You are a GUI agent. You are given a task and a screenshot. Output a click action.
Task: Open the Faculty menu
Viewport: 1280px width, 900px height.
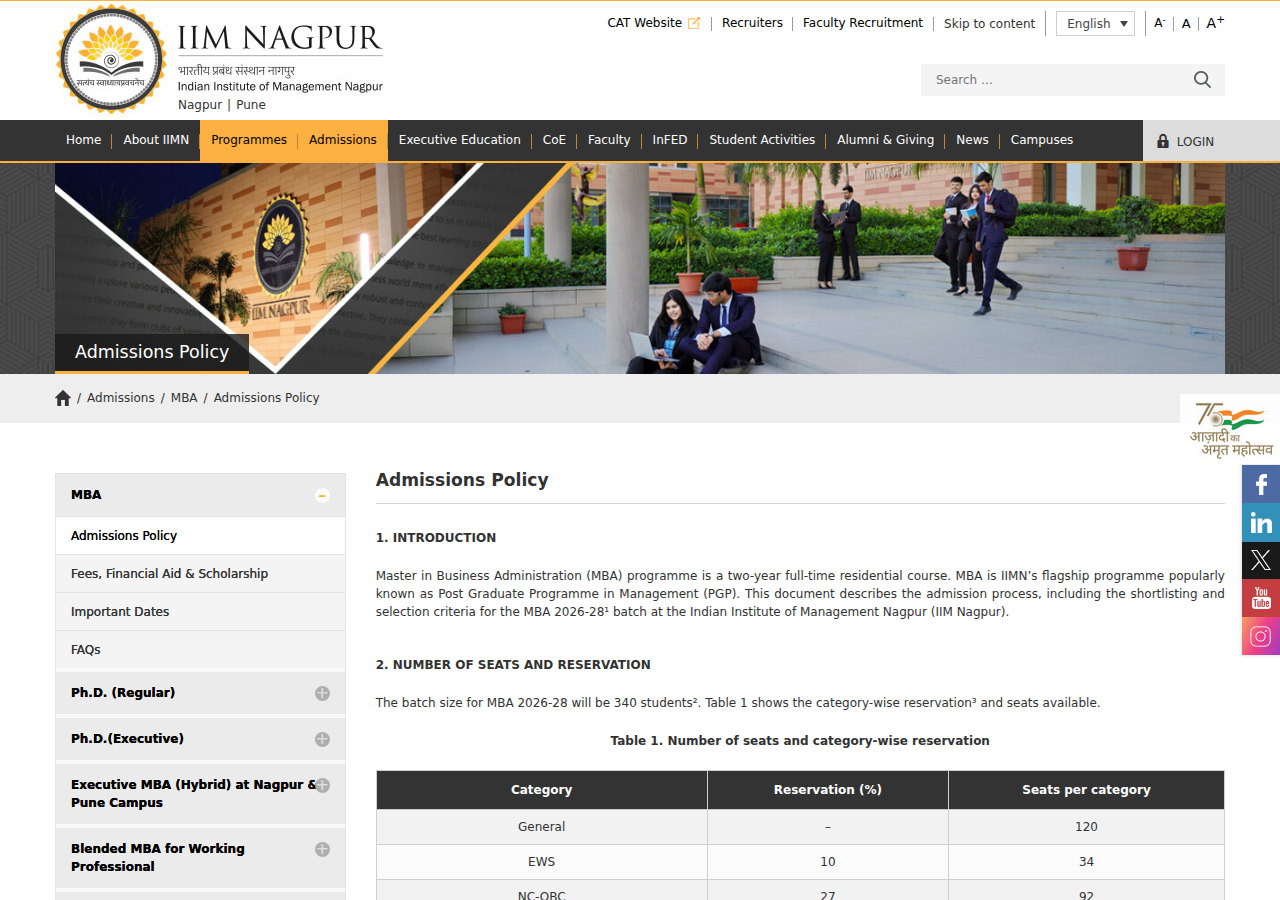(609, 140)
